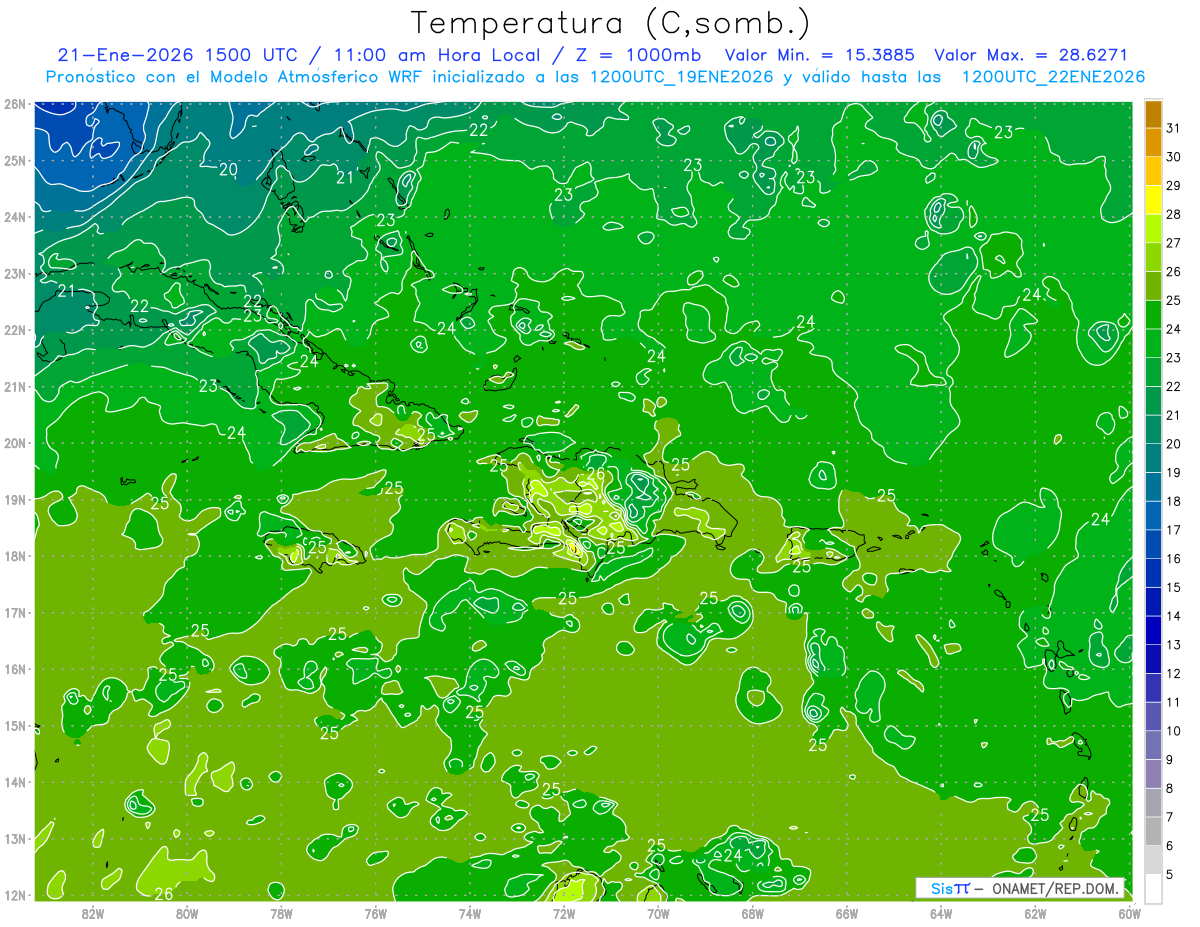Click the "25N" latitude label

pos(14,160)
